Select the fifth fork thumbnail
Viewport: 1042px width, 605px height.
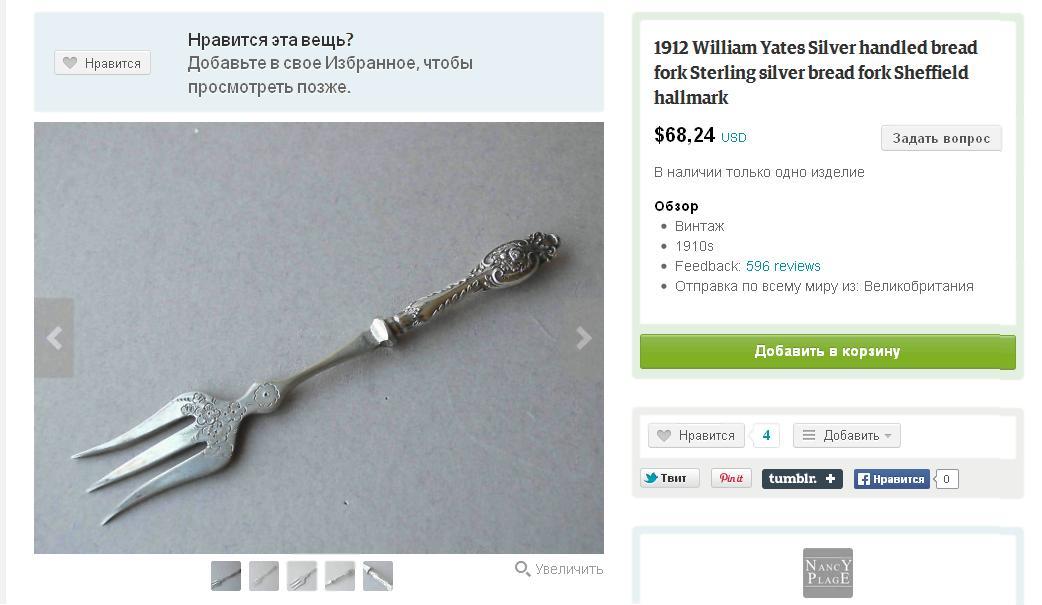(x=378, y=576)
